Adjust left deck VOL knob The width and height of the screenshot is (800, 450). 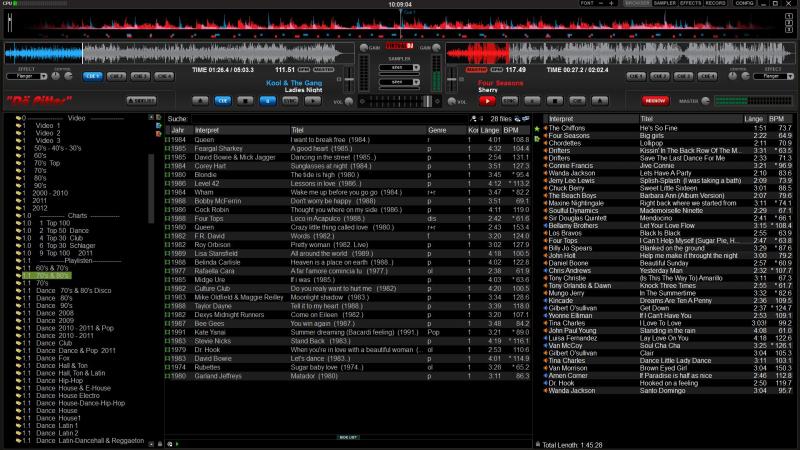(x=349, y=102)
